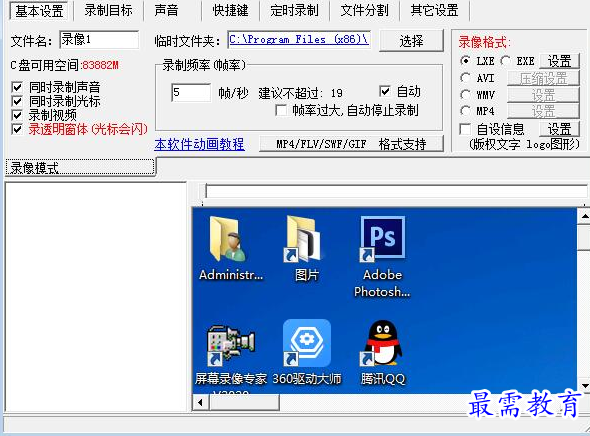The width and height of the screenshot is (590, 436).
Task: Select the AVI format radio button
Action: (x=465, y=78)
